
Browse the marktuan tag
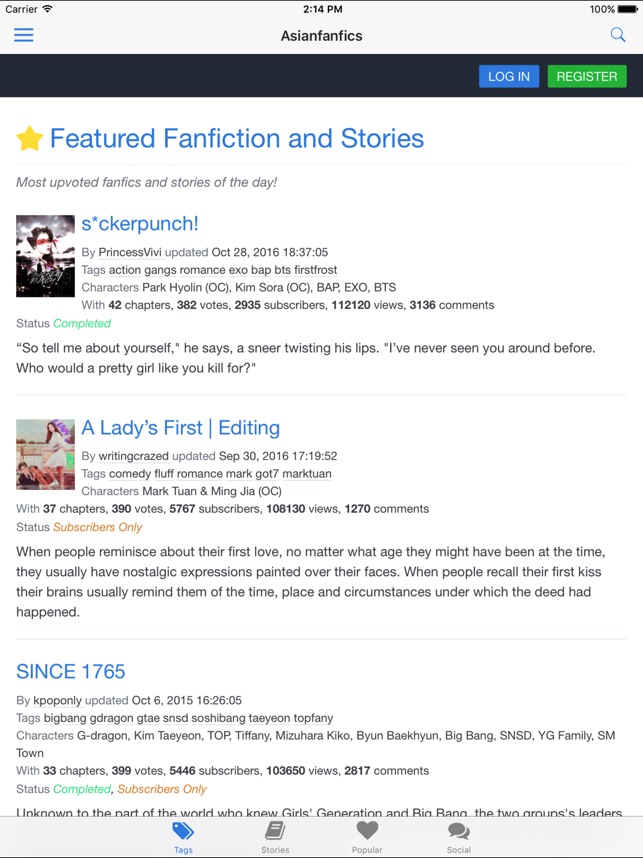click(x=307, y=474)
